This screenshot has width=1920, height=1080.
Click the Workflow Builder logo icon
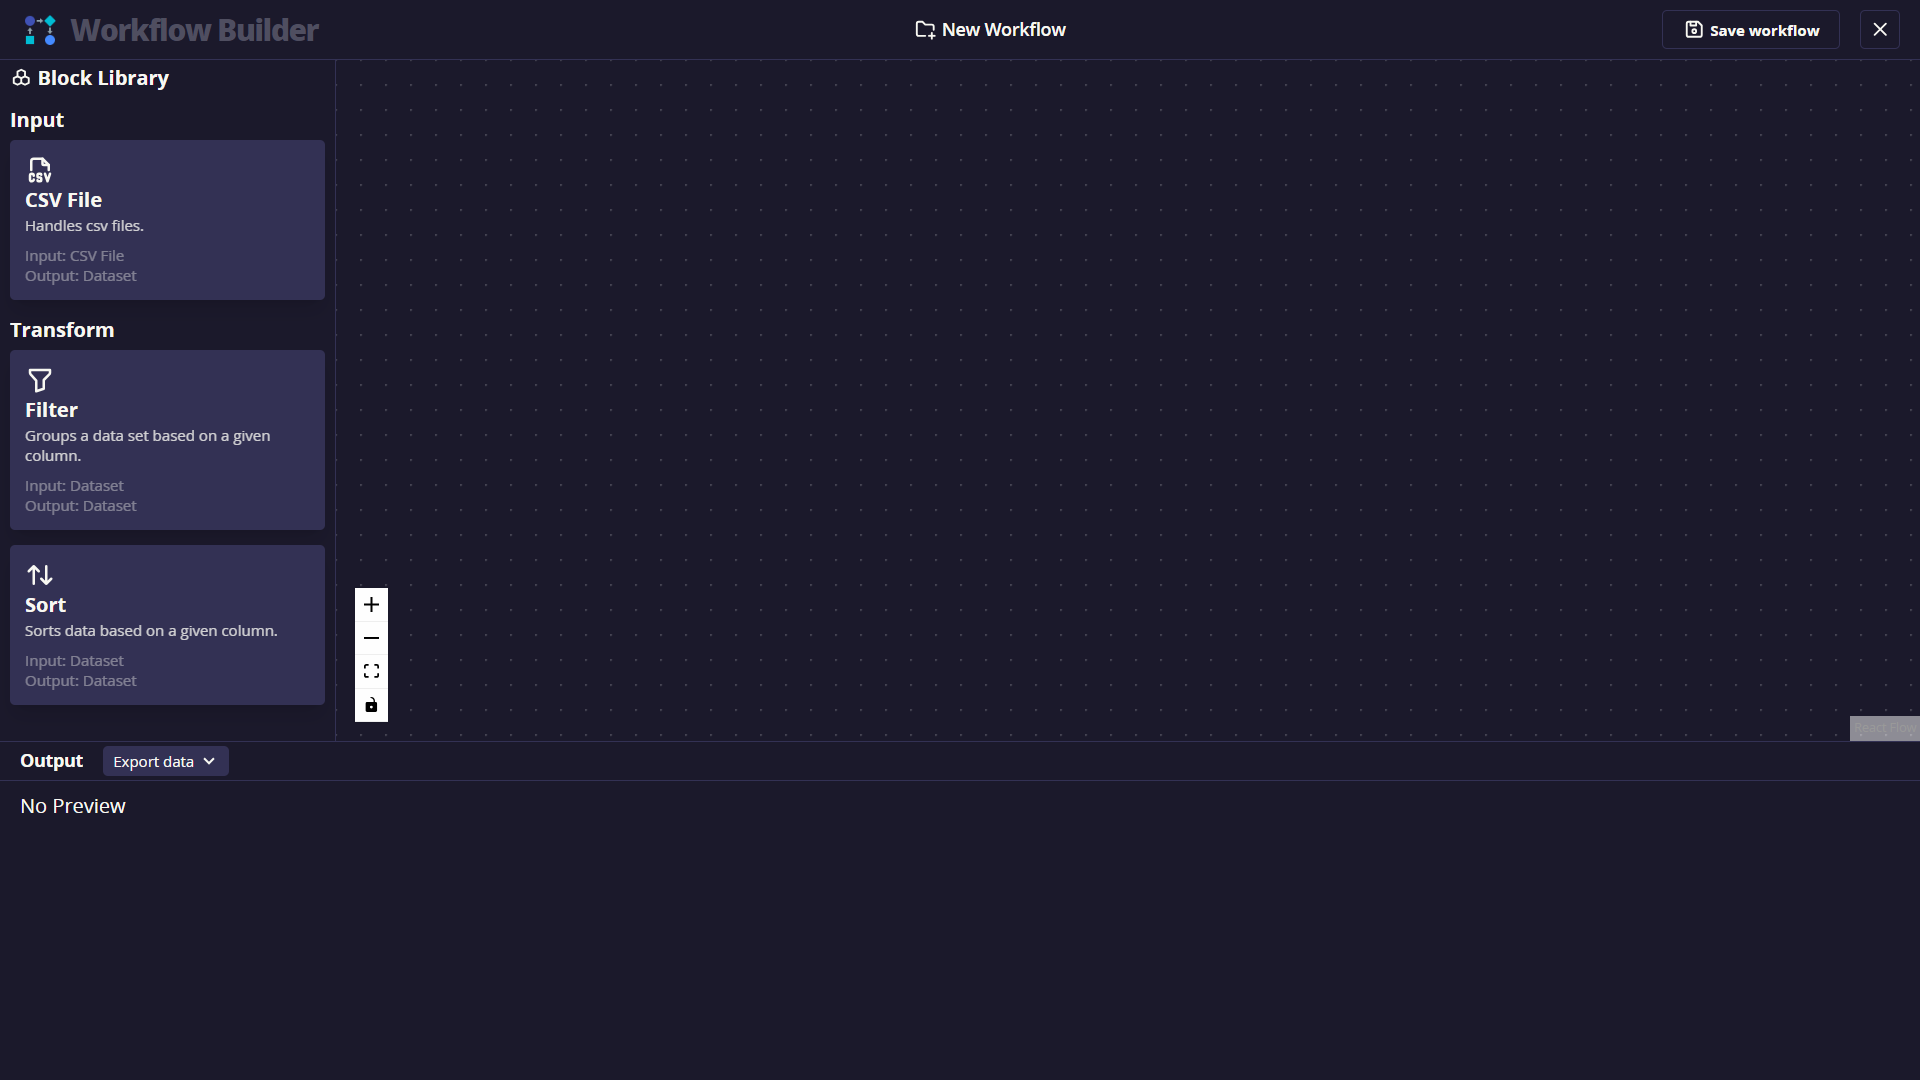pyautogui.click(x=40, y=30)
